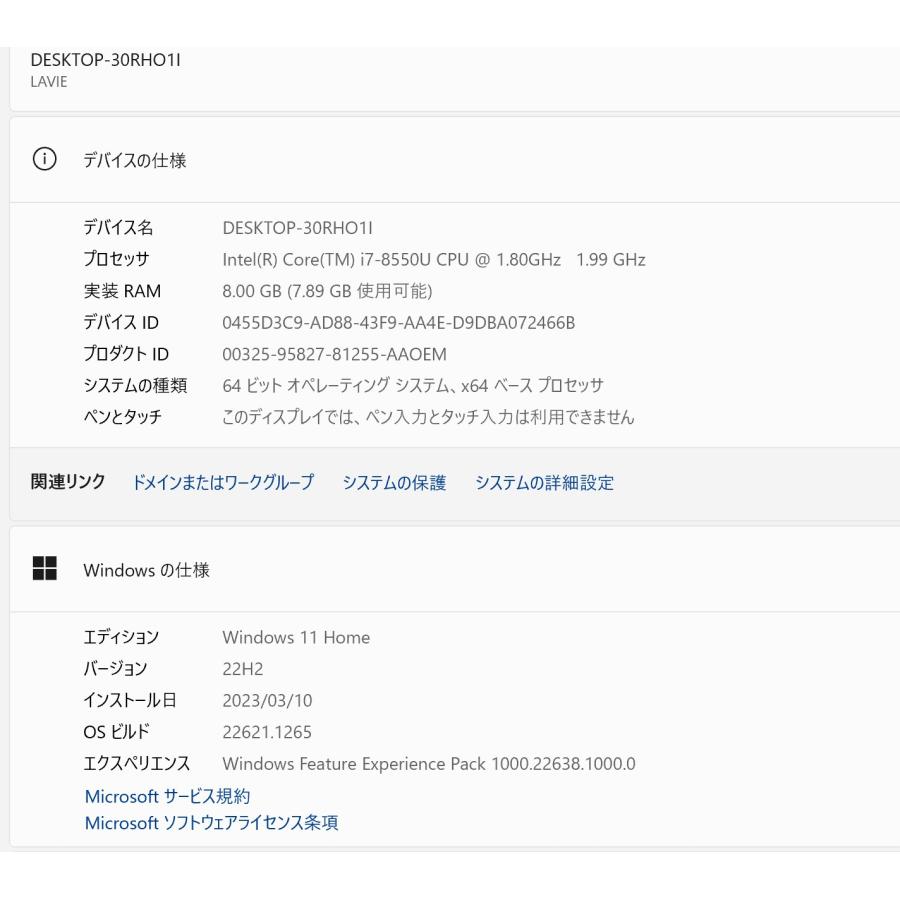Select the 8.00 GB RAM value
Viewport: 900px width, 900px height.
[327, 291]
